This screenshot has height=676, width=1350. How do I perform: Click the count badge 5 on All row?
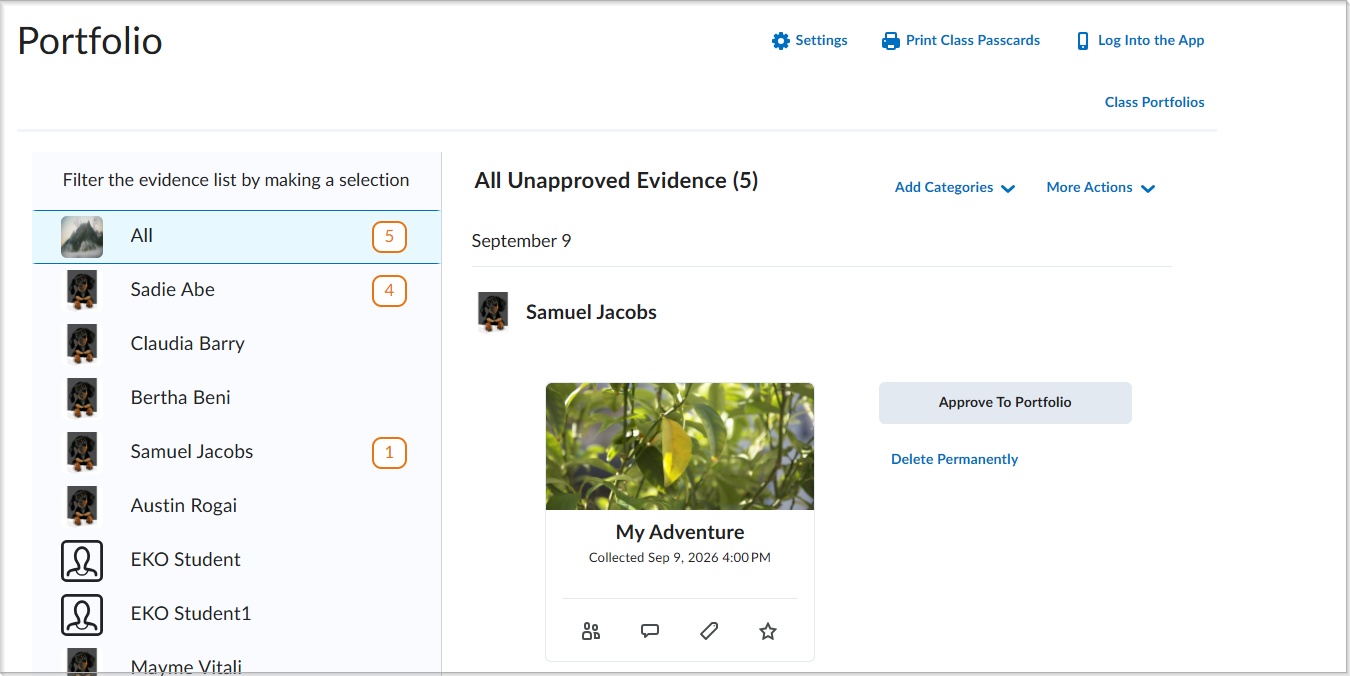389,238
